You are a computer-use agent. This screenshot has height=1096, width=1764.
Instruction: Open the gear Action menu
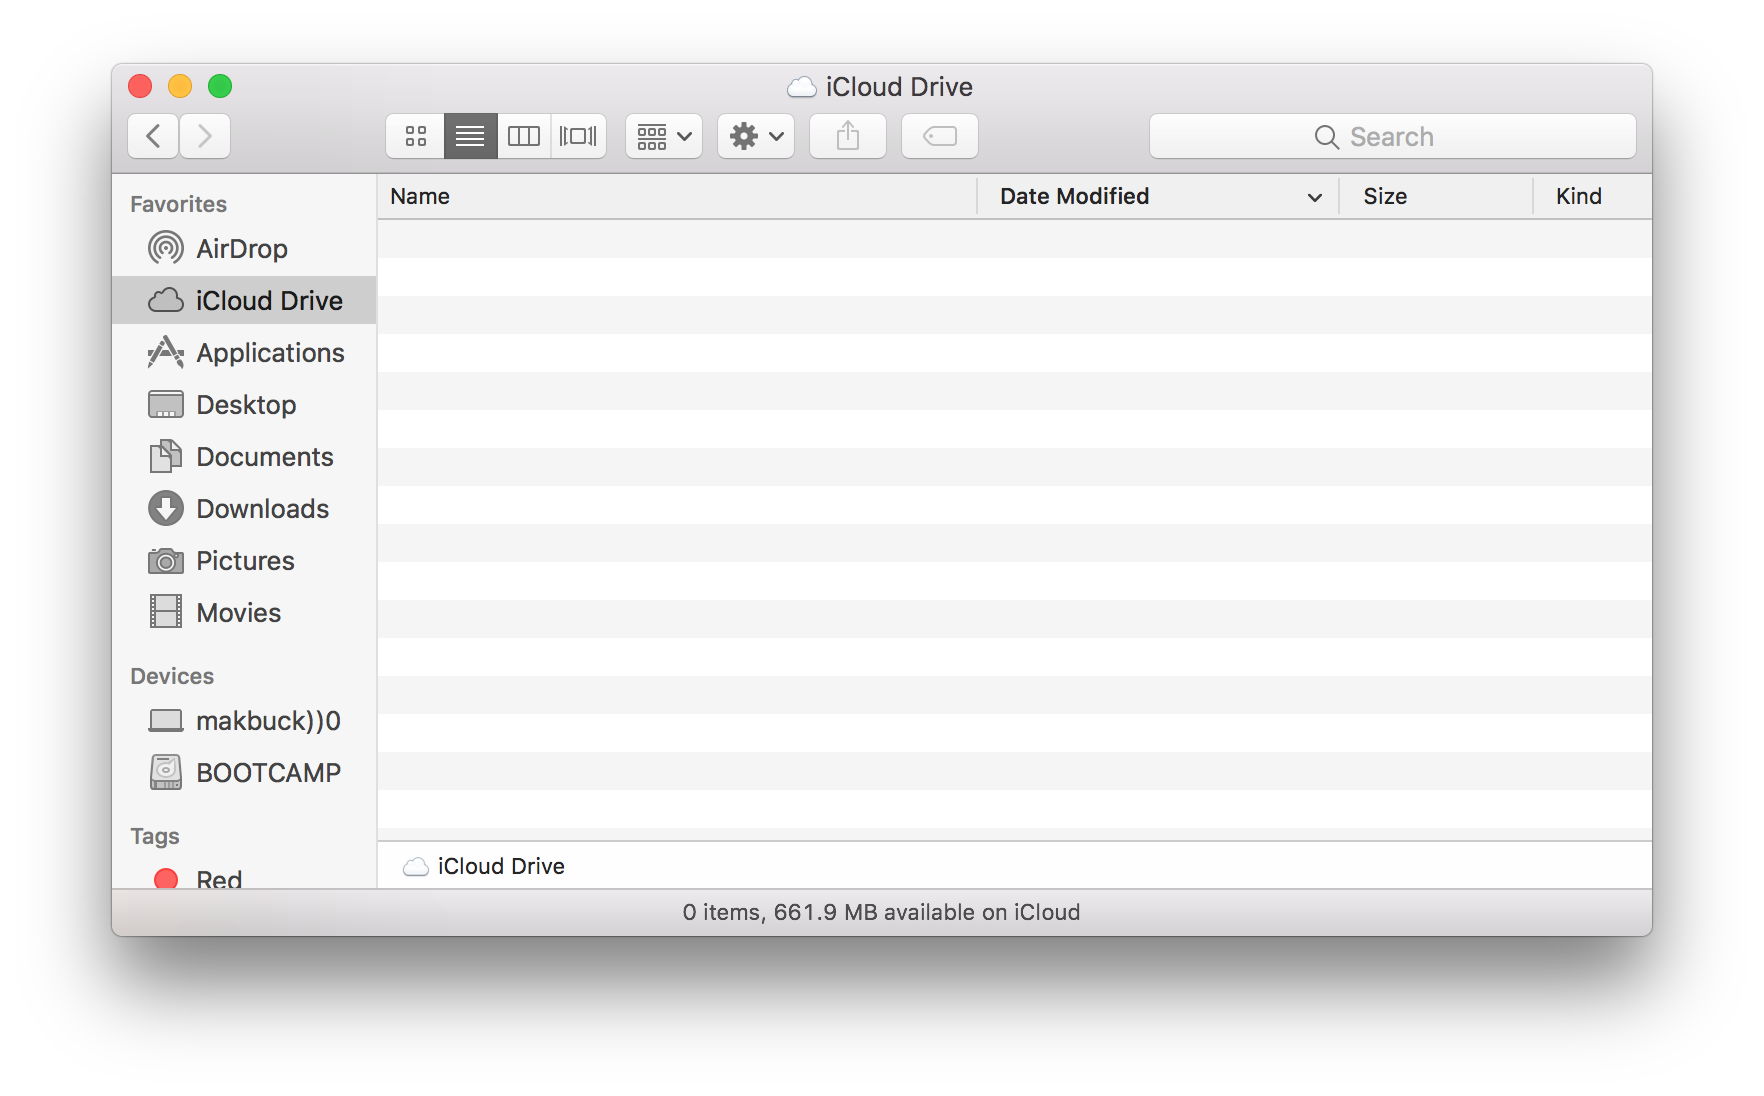click(x=756, y=136)
